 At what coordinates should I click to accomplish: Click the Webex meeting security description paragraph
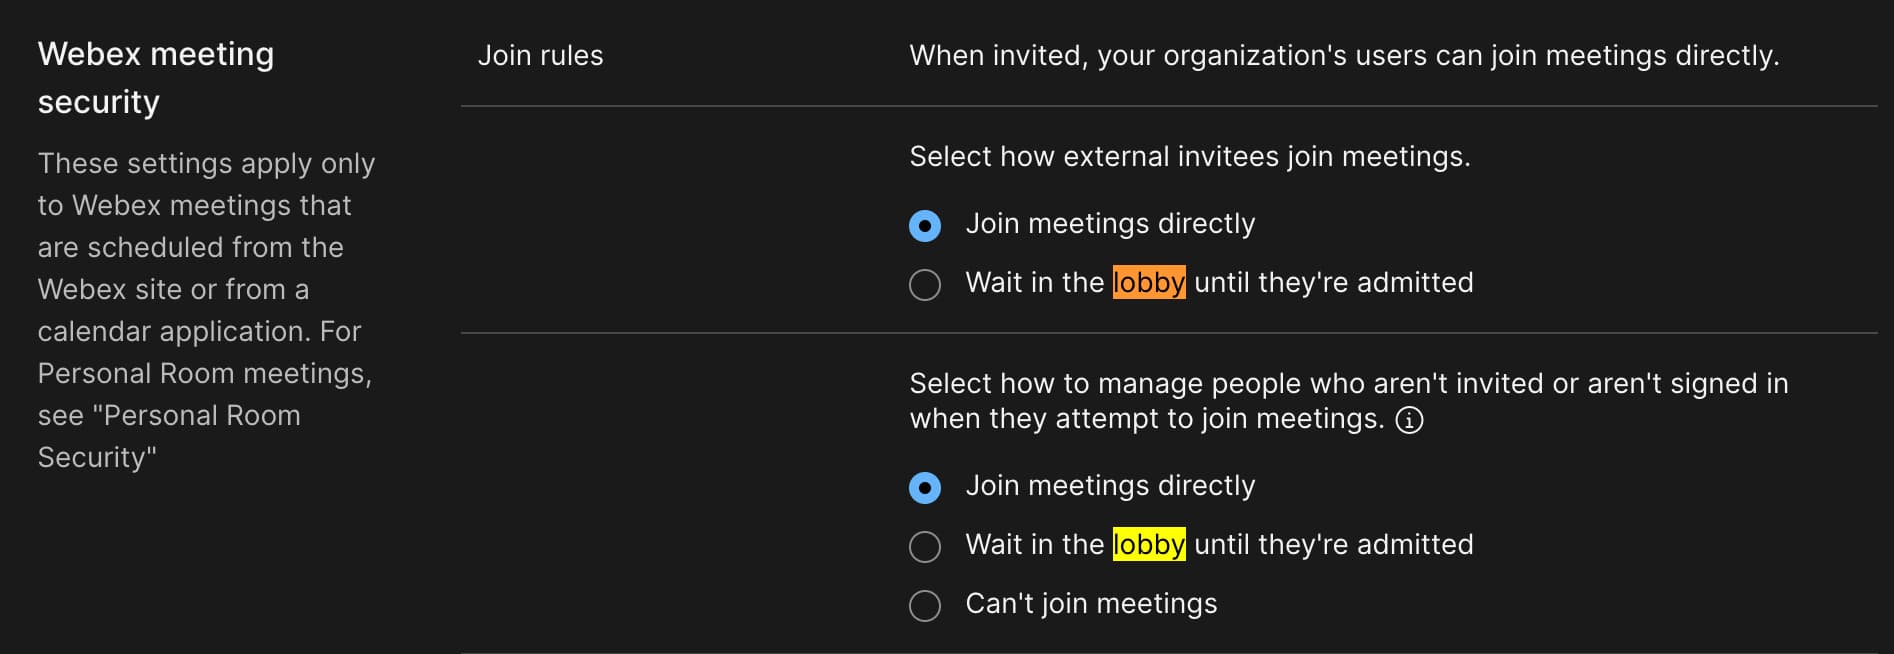pos(206,310)
